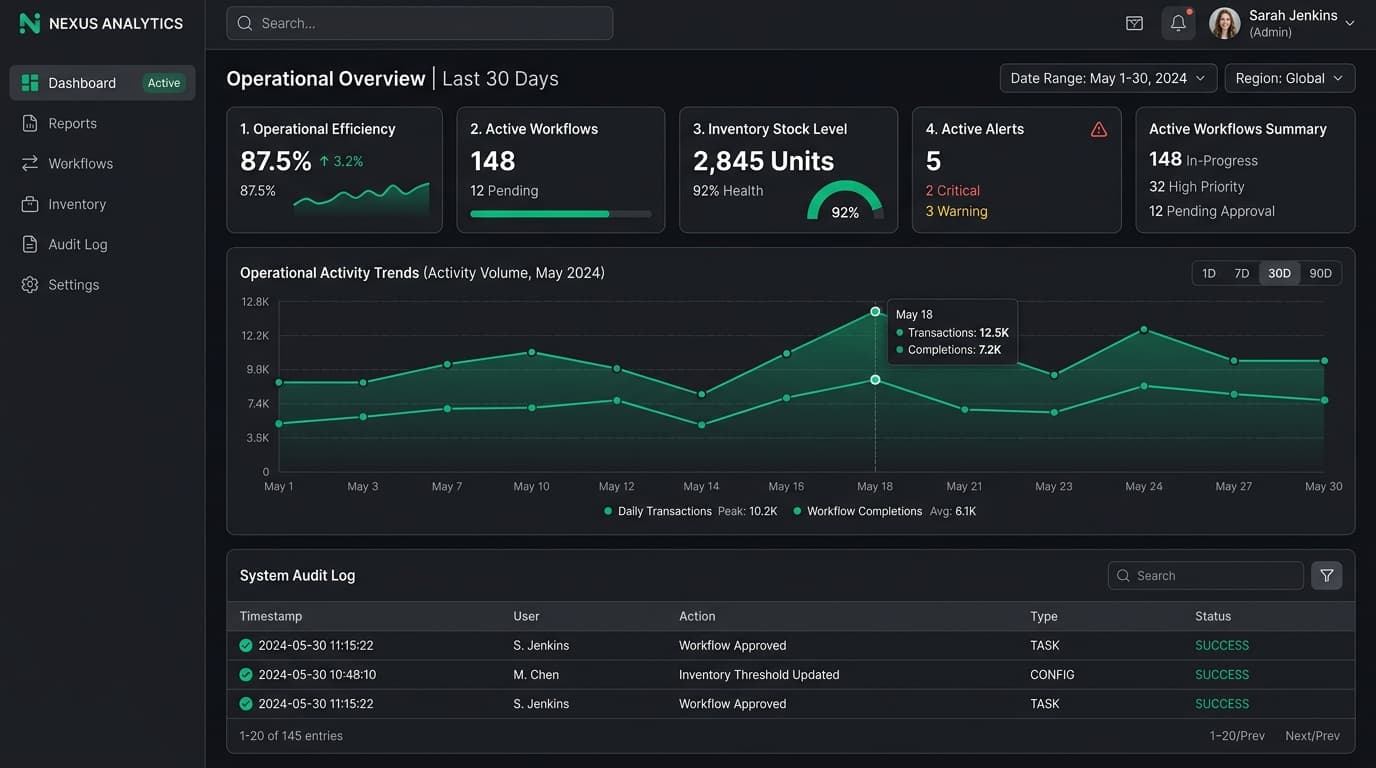Expand the Sarah Jenkins account menu chevron
1376x768 pixels.
coord(1350,23)
